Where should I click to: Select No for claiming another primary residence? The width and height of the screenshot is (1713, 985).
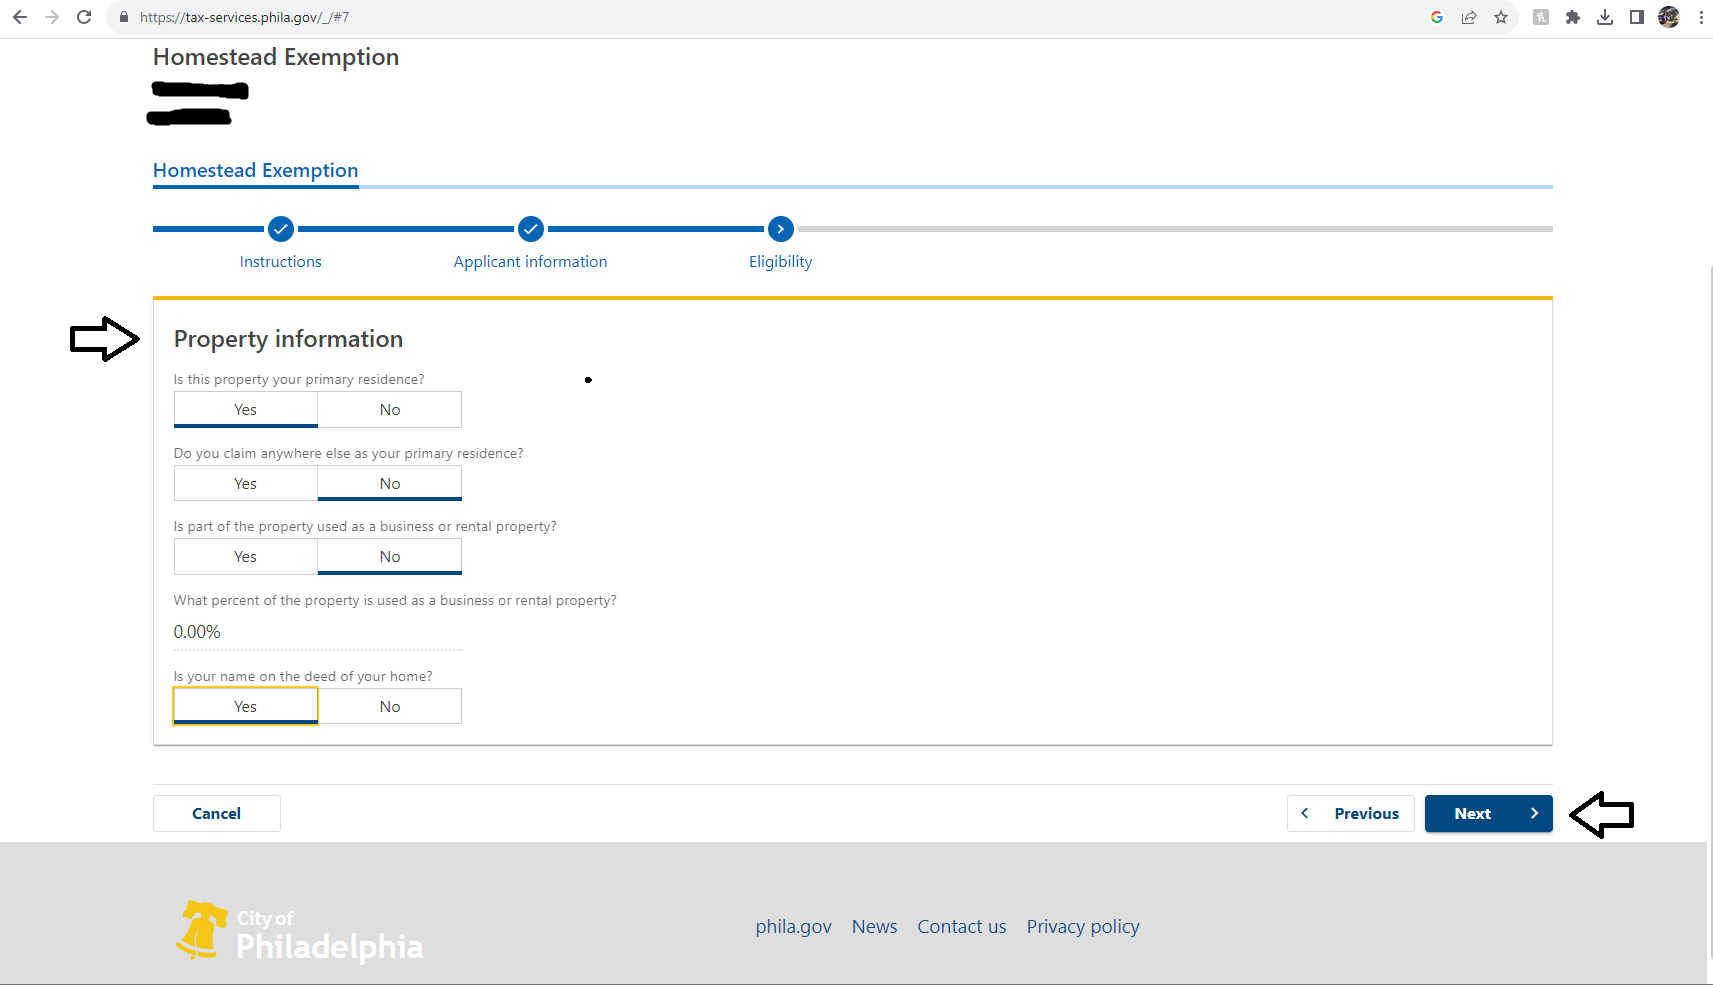tap(390, 484)
